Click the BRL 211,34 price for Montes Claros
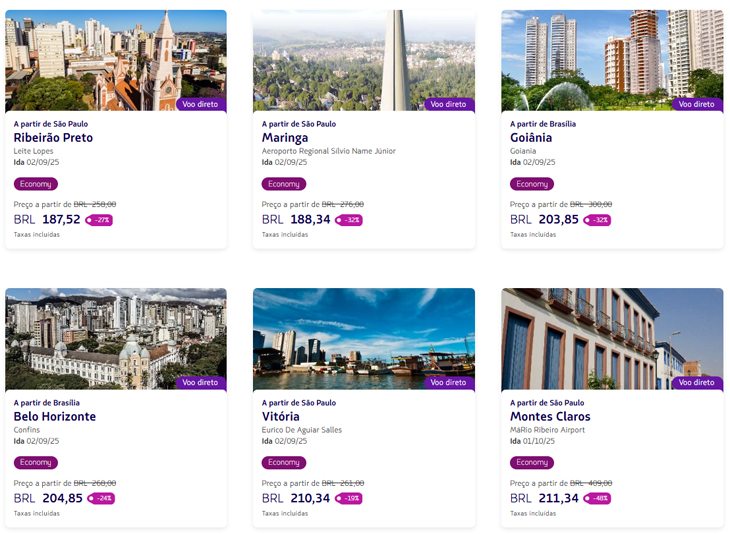Screen dimensions: 730x534 tap(544, 498)
